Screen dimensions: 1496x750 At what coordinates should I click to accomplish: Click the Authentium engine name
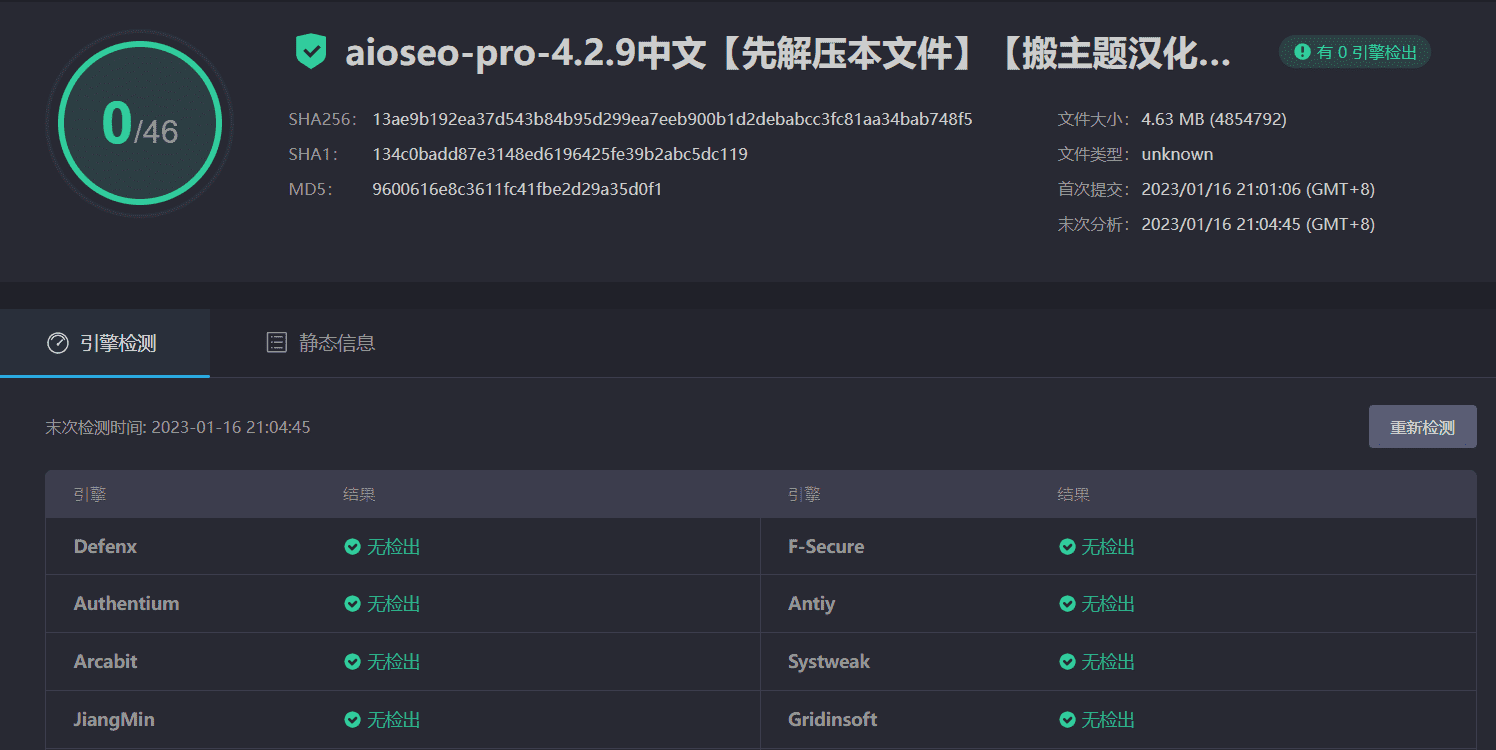pyautogui.click(x=126, y=604)
